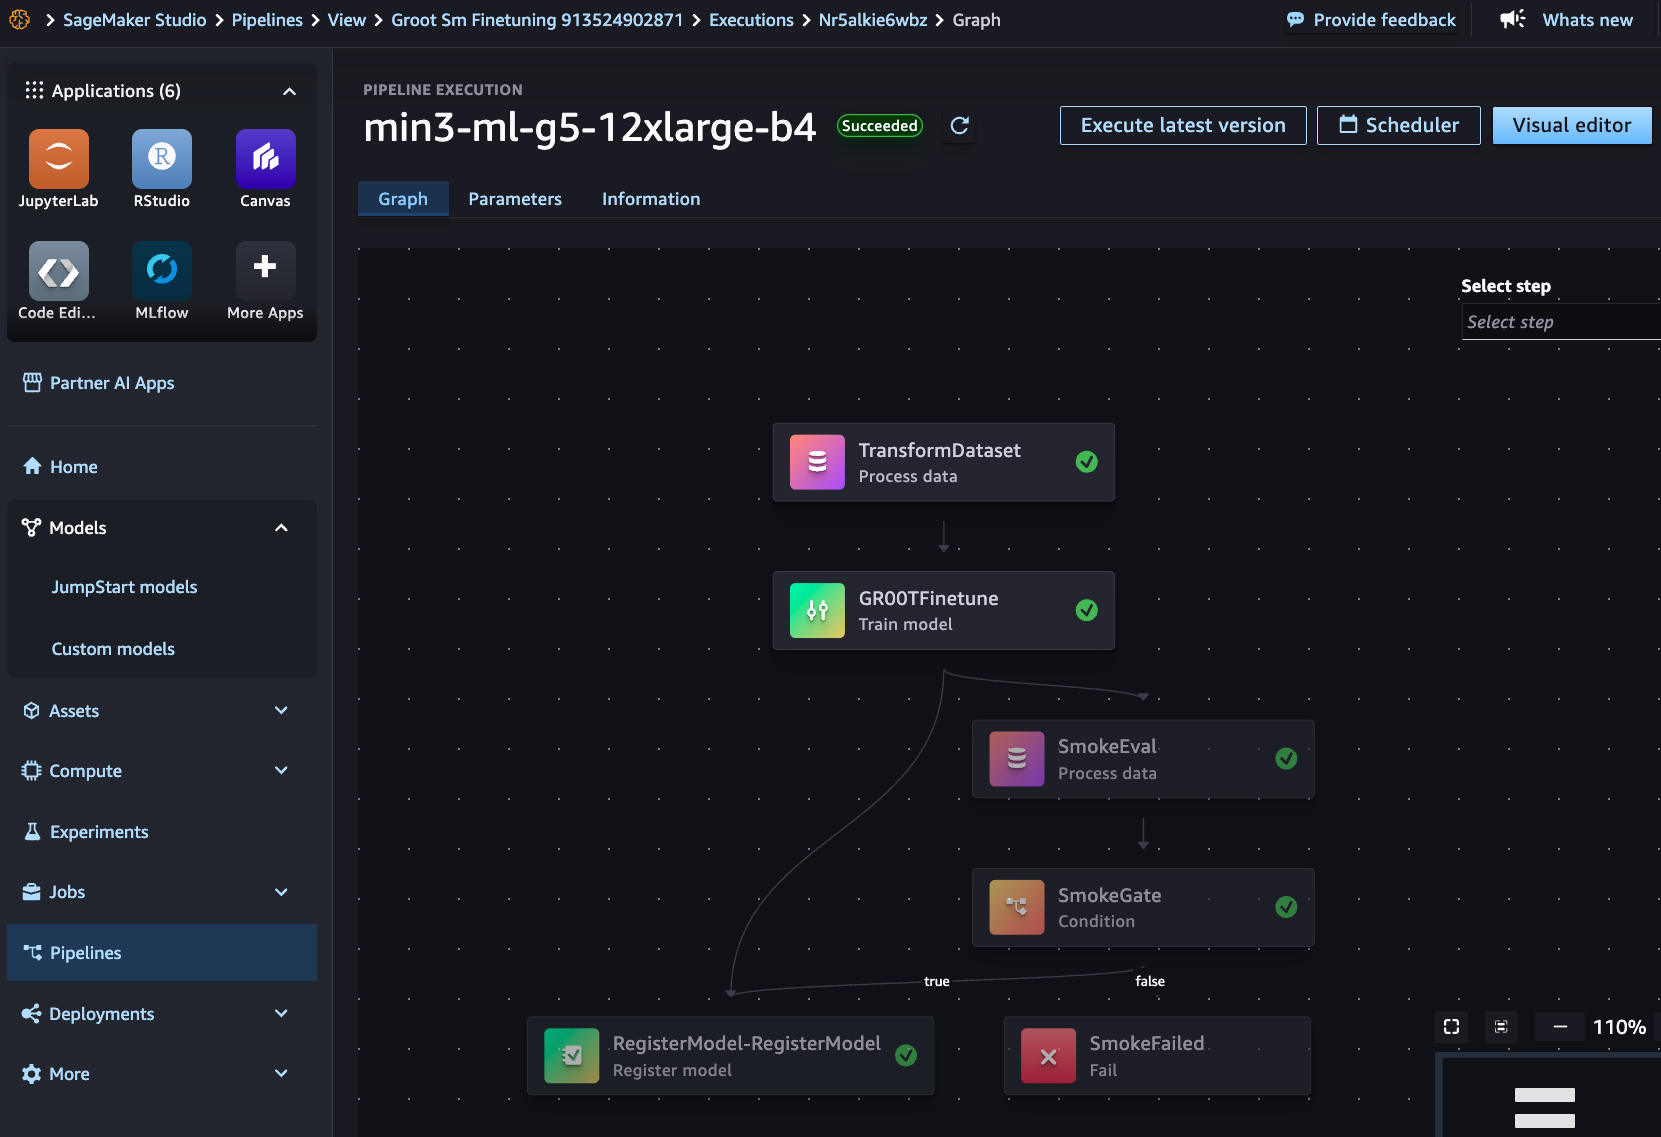Screen dimensions: 1661x1137
Task: Refresh the pipeline execution status
Action: click(x=959, y=125)
